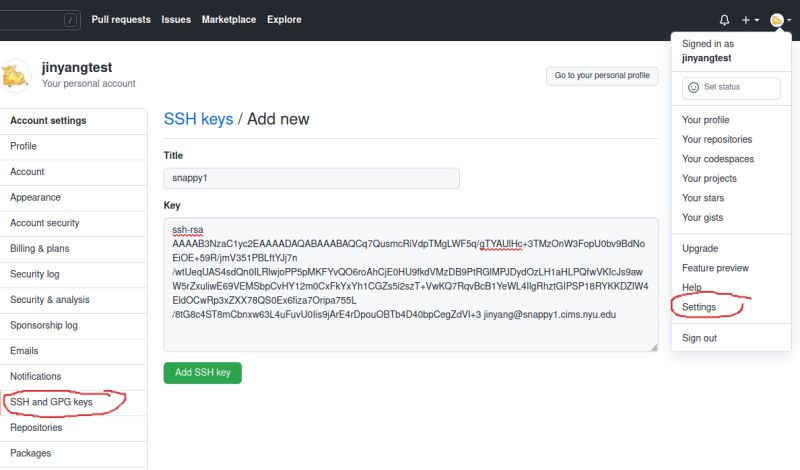Open Issues in top navigation

pyautogui.click(x=176, y=19)
